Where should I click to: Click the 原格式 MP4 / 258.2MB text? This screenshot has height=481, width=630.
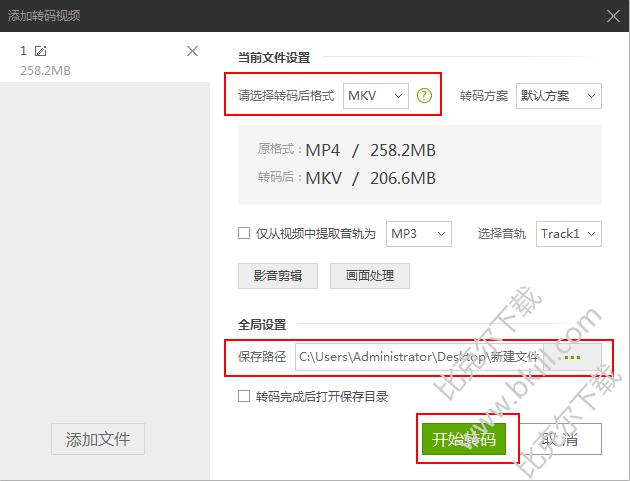347,150
